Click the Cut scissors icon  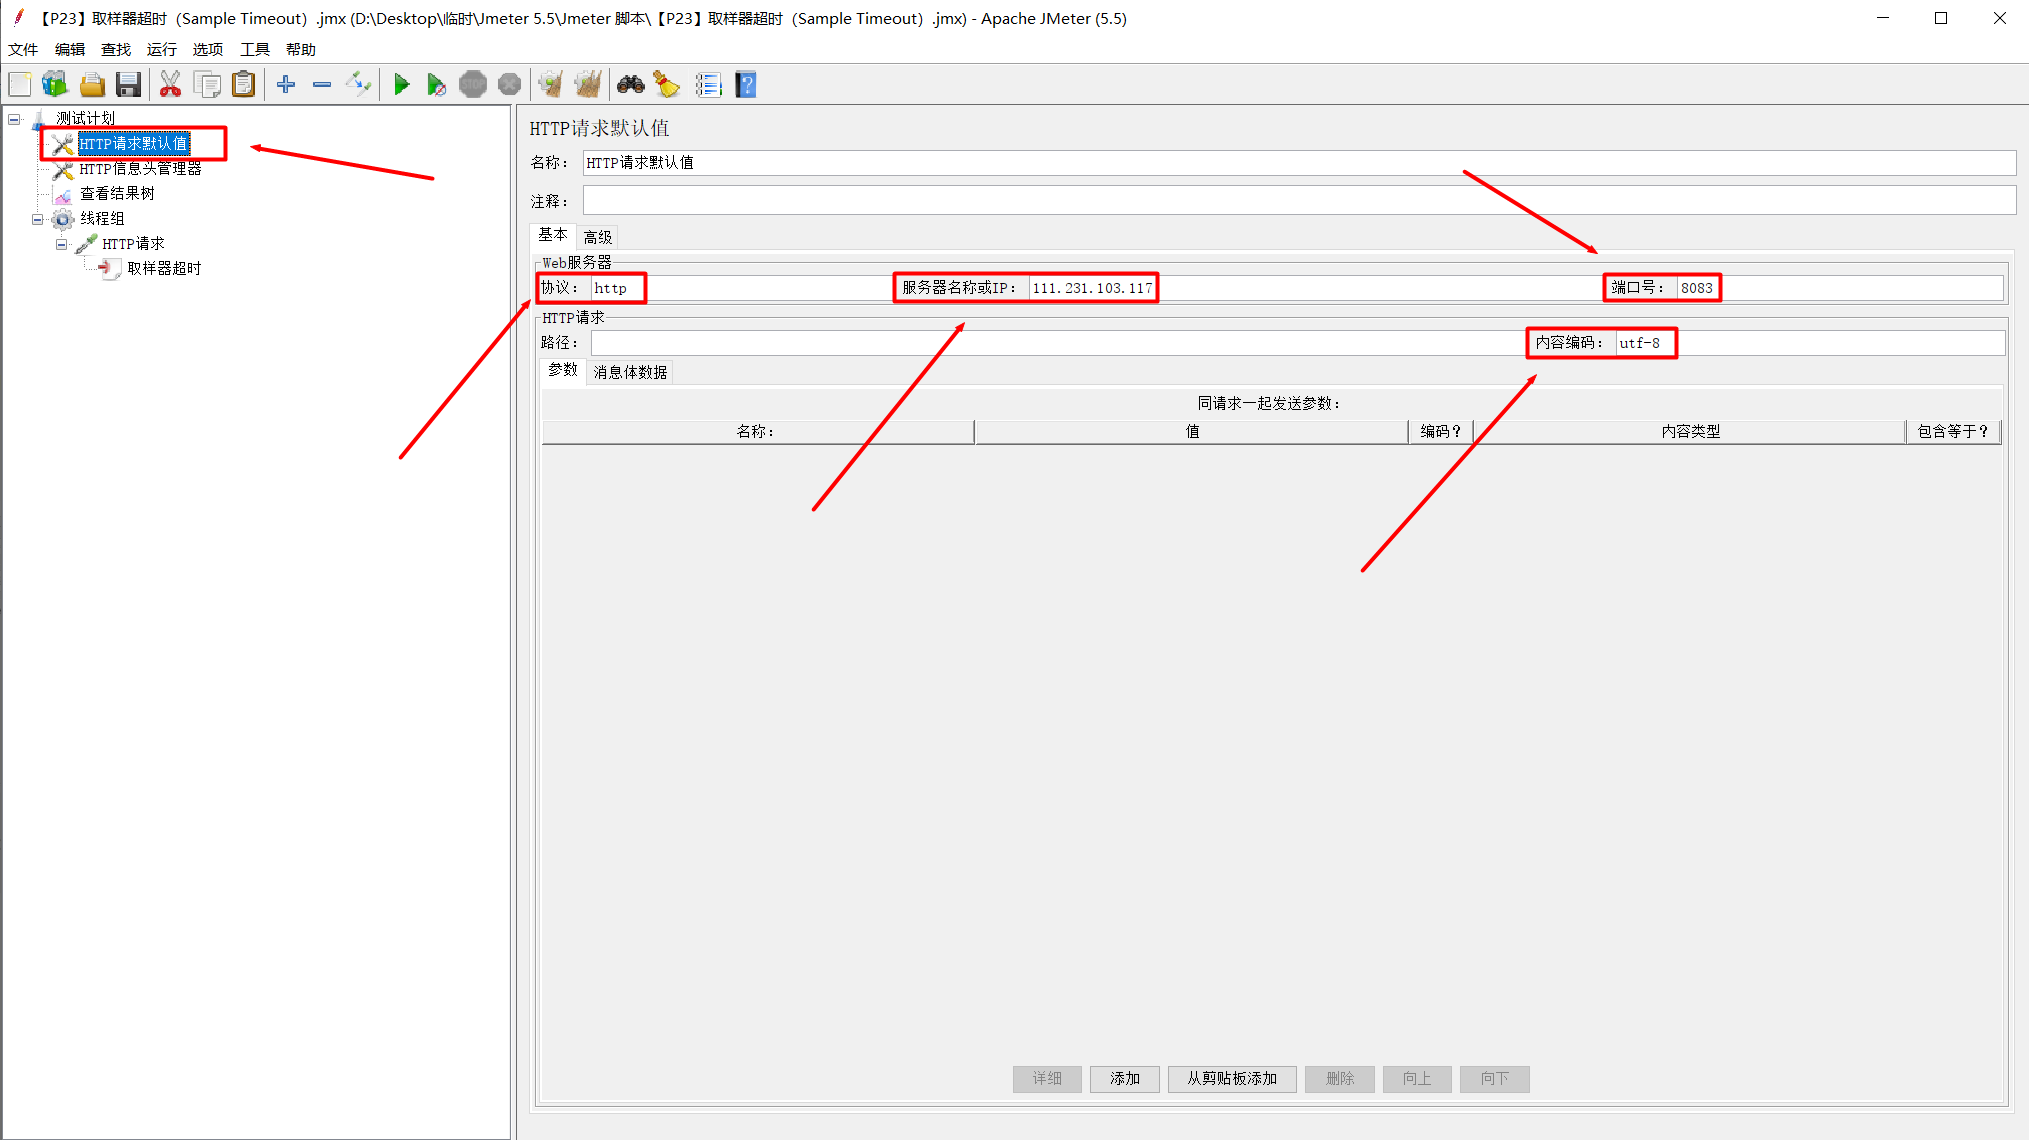click(170, 85)
